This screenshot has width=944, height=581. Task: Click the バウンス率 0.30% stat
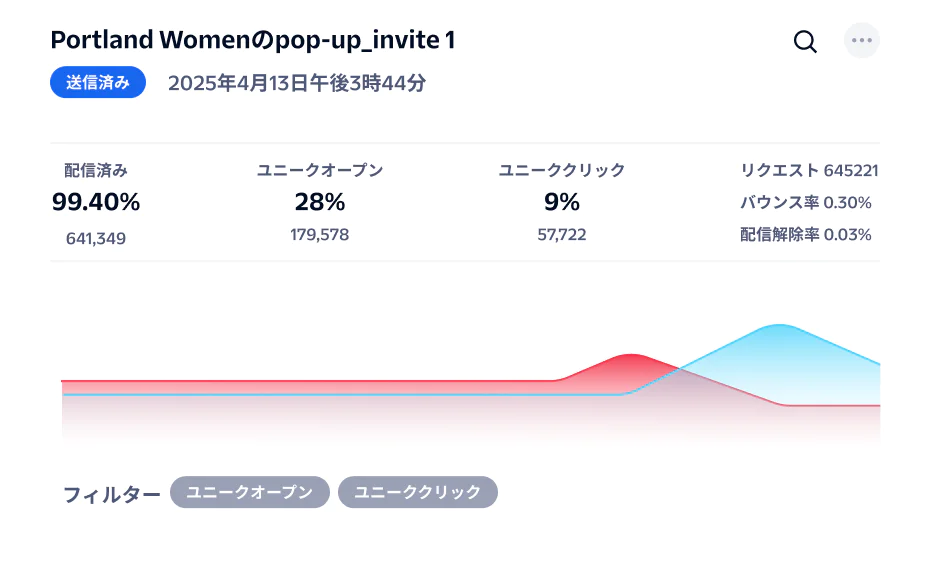[x=805, y=203]
